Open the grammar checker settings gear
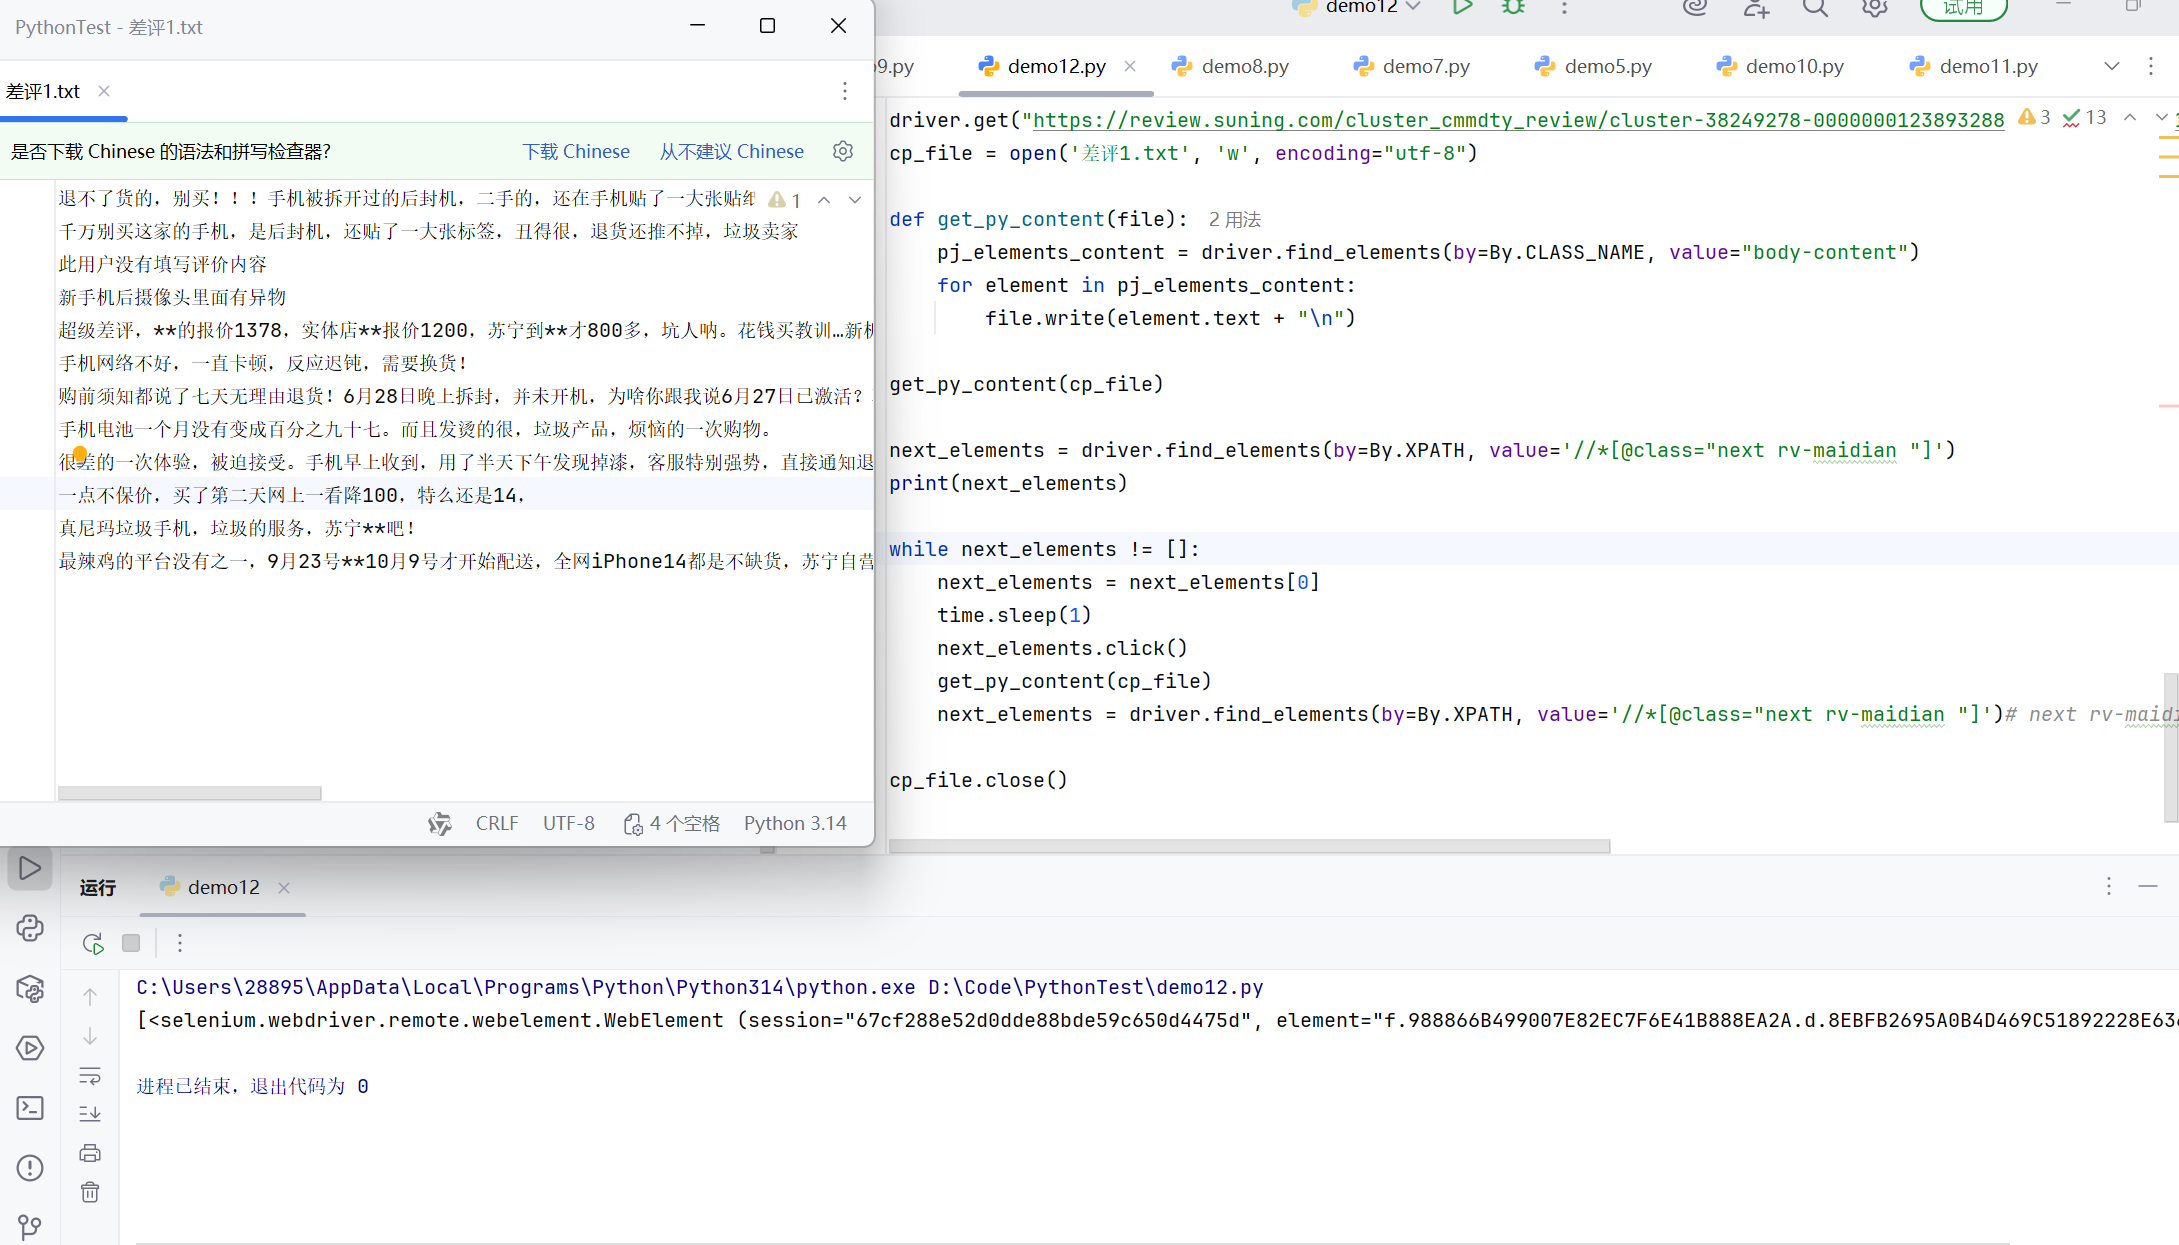The width and height of the screenshot is (2179, 1245). pyautogui.click(x=843, y=151)
